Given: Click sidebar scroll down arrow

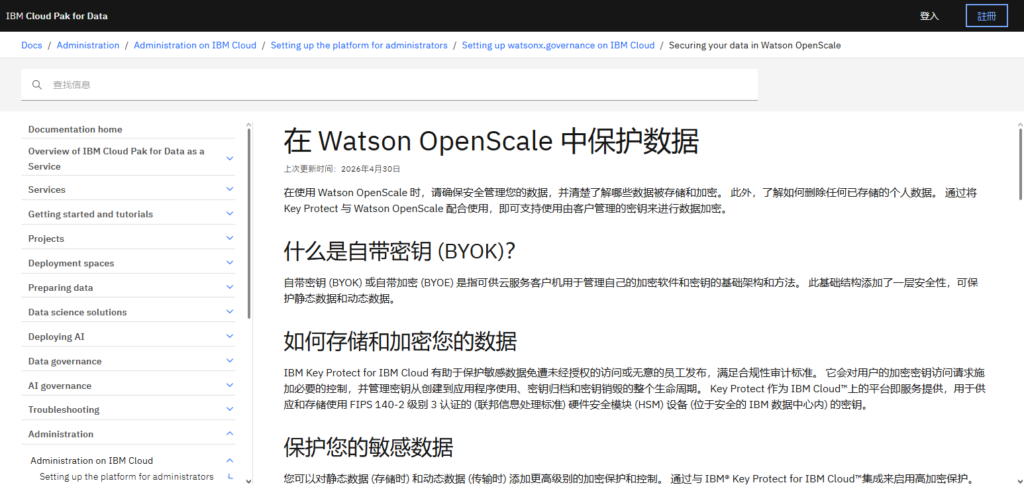Looking at the screenshot, I should tap(249, 481).
